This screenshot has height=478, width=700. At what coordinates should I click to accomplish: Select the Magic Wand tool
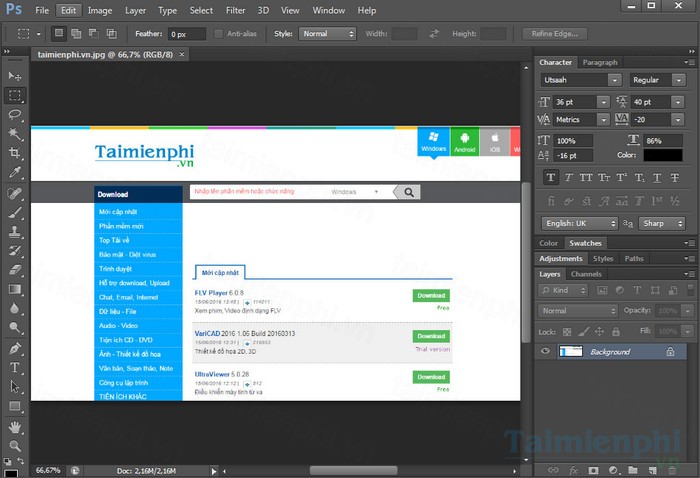(15, 133)
